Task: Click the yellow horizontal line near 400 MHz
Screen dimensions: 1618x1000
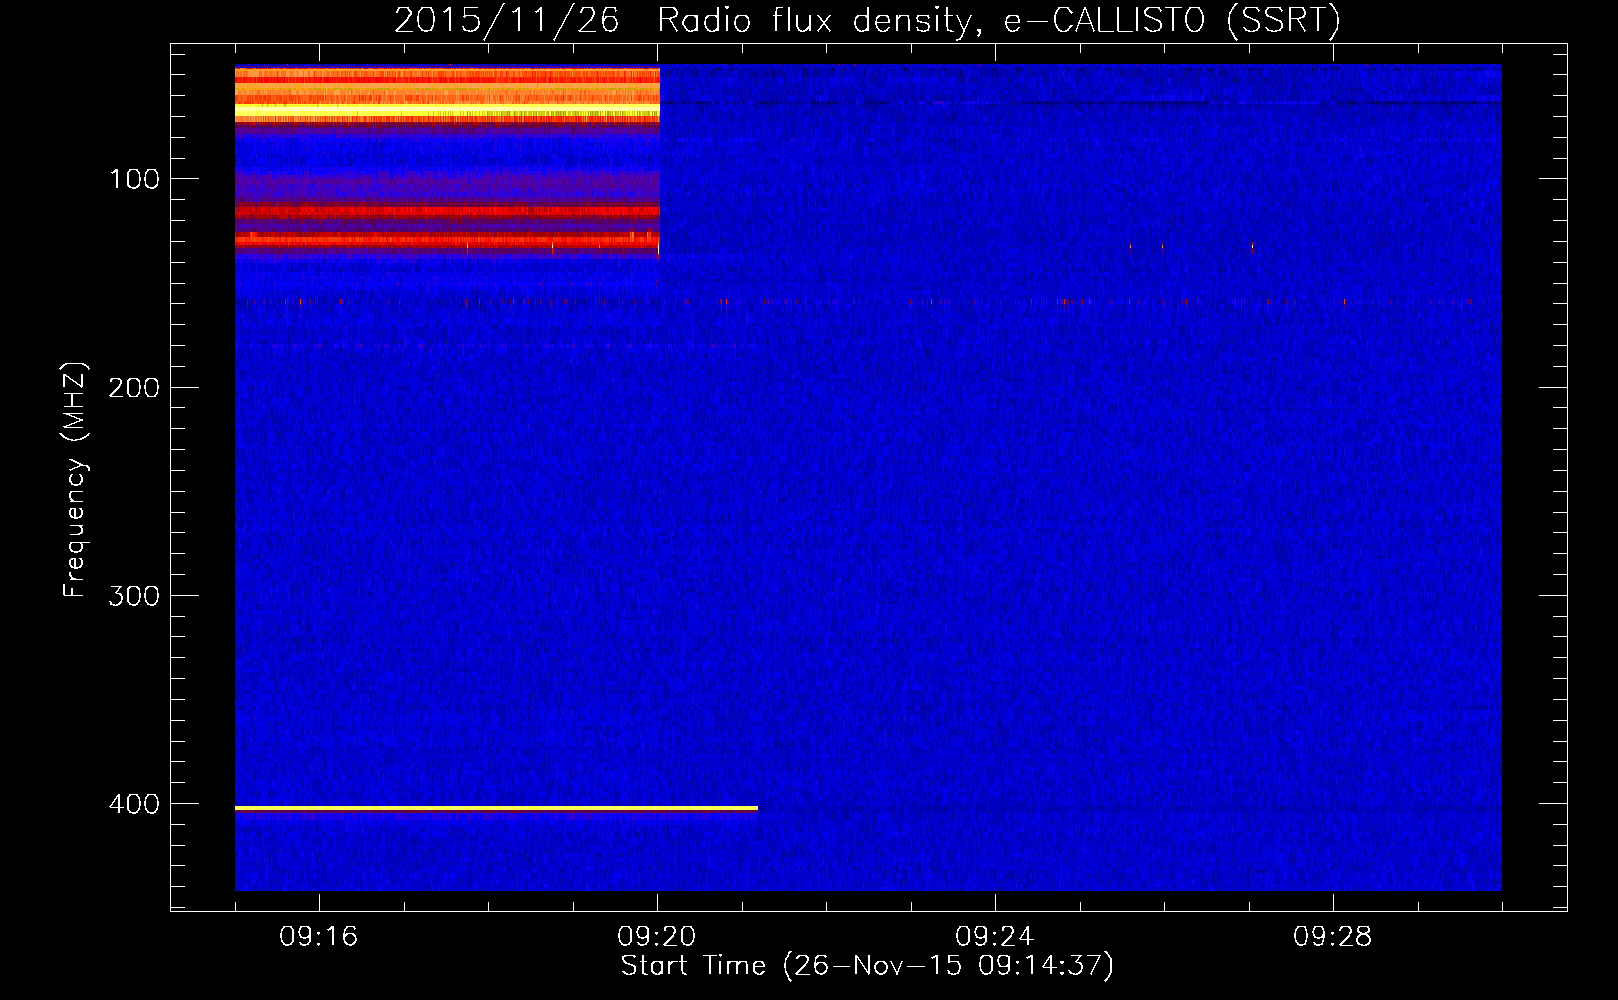Action: tap(496, 807)
